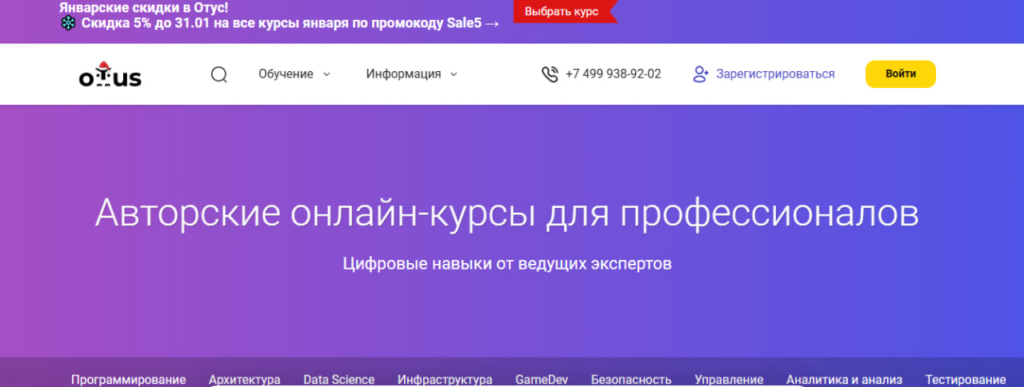This screenshot has height=387, width=1024.
Task: Select the Безопасность category
Action: coord(631,380)
